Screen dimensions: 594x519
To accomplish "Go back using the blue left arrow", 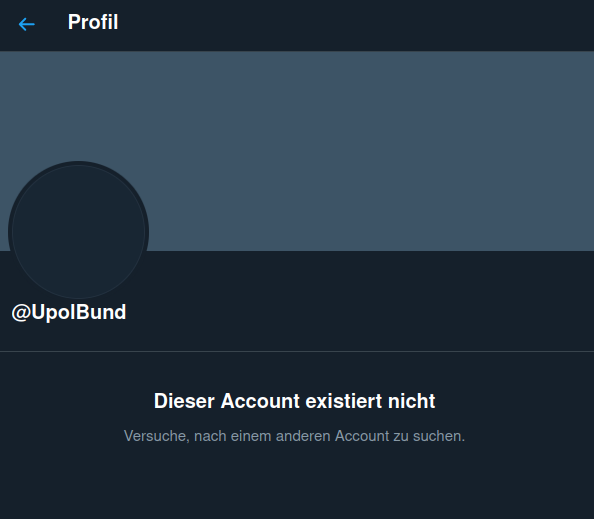I will pyautogui.click(x=27, y=24).
